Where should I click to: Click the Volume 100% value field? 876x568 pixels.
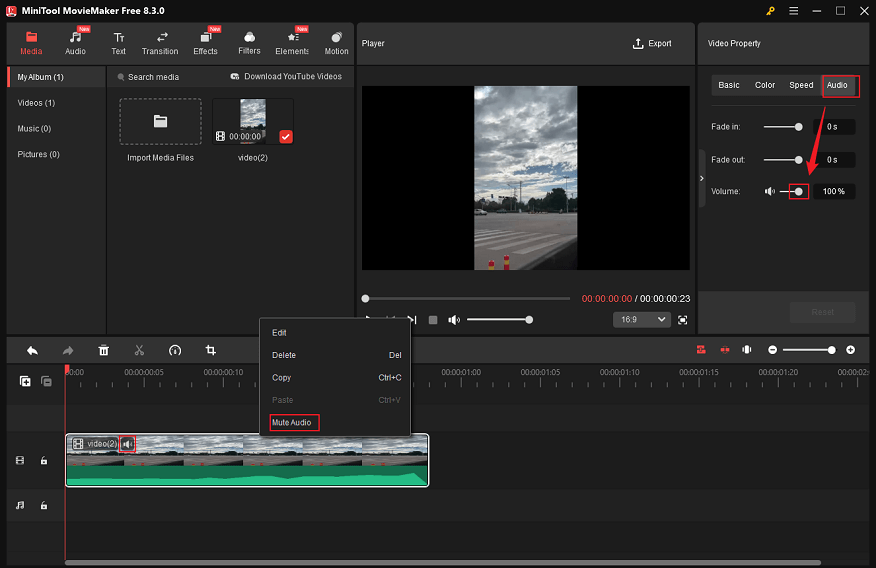833,192
